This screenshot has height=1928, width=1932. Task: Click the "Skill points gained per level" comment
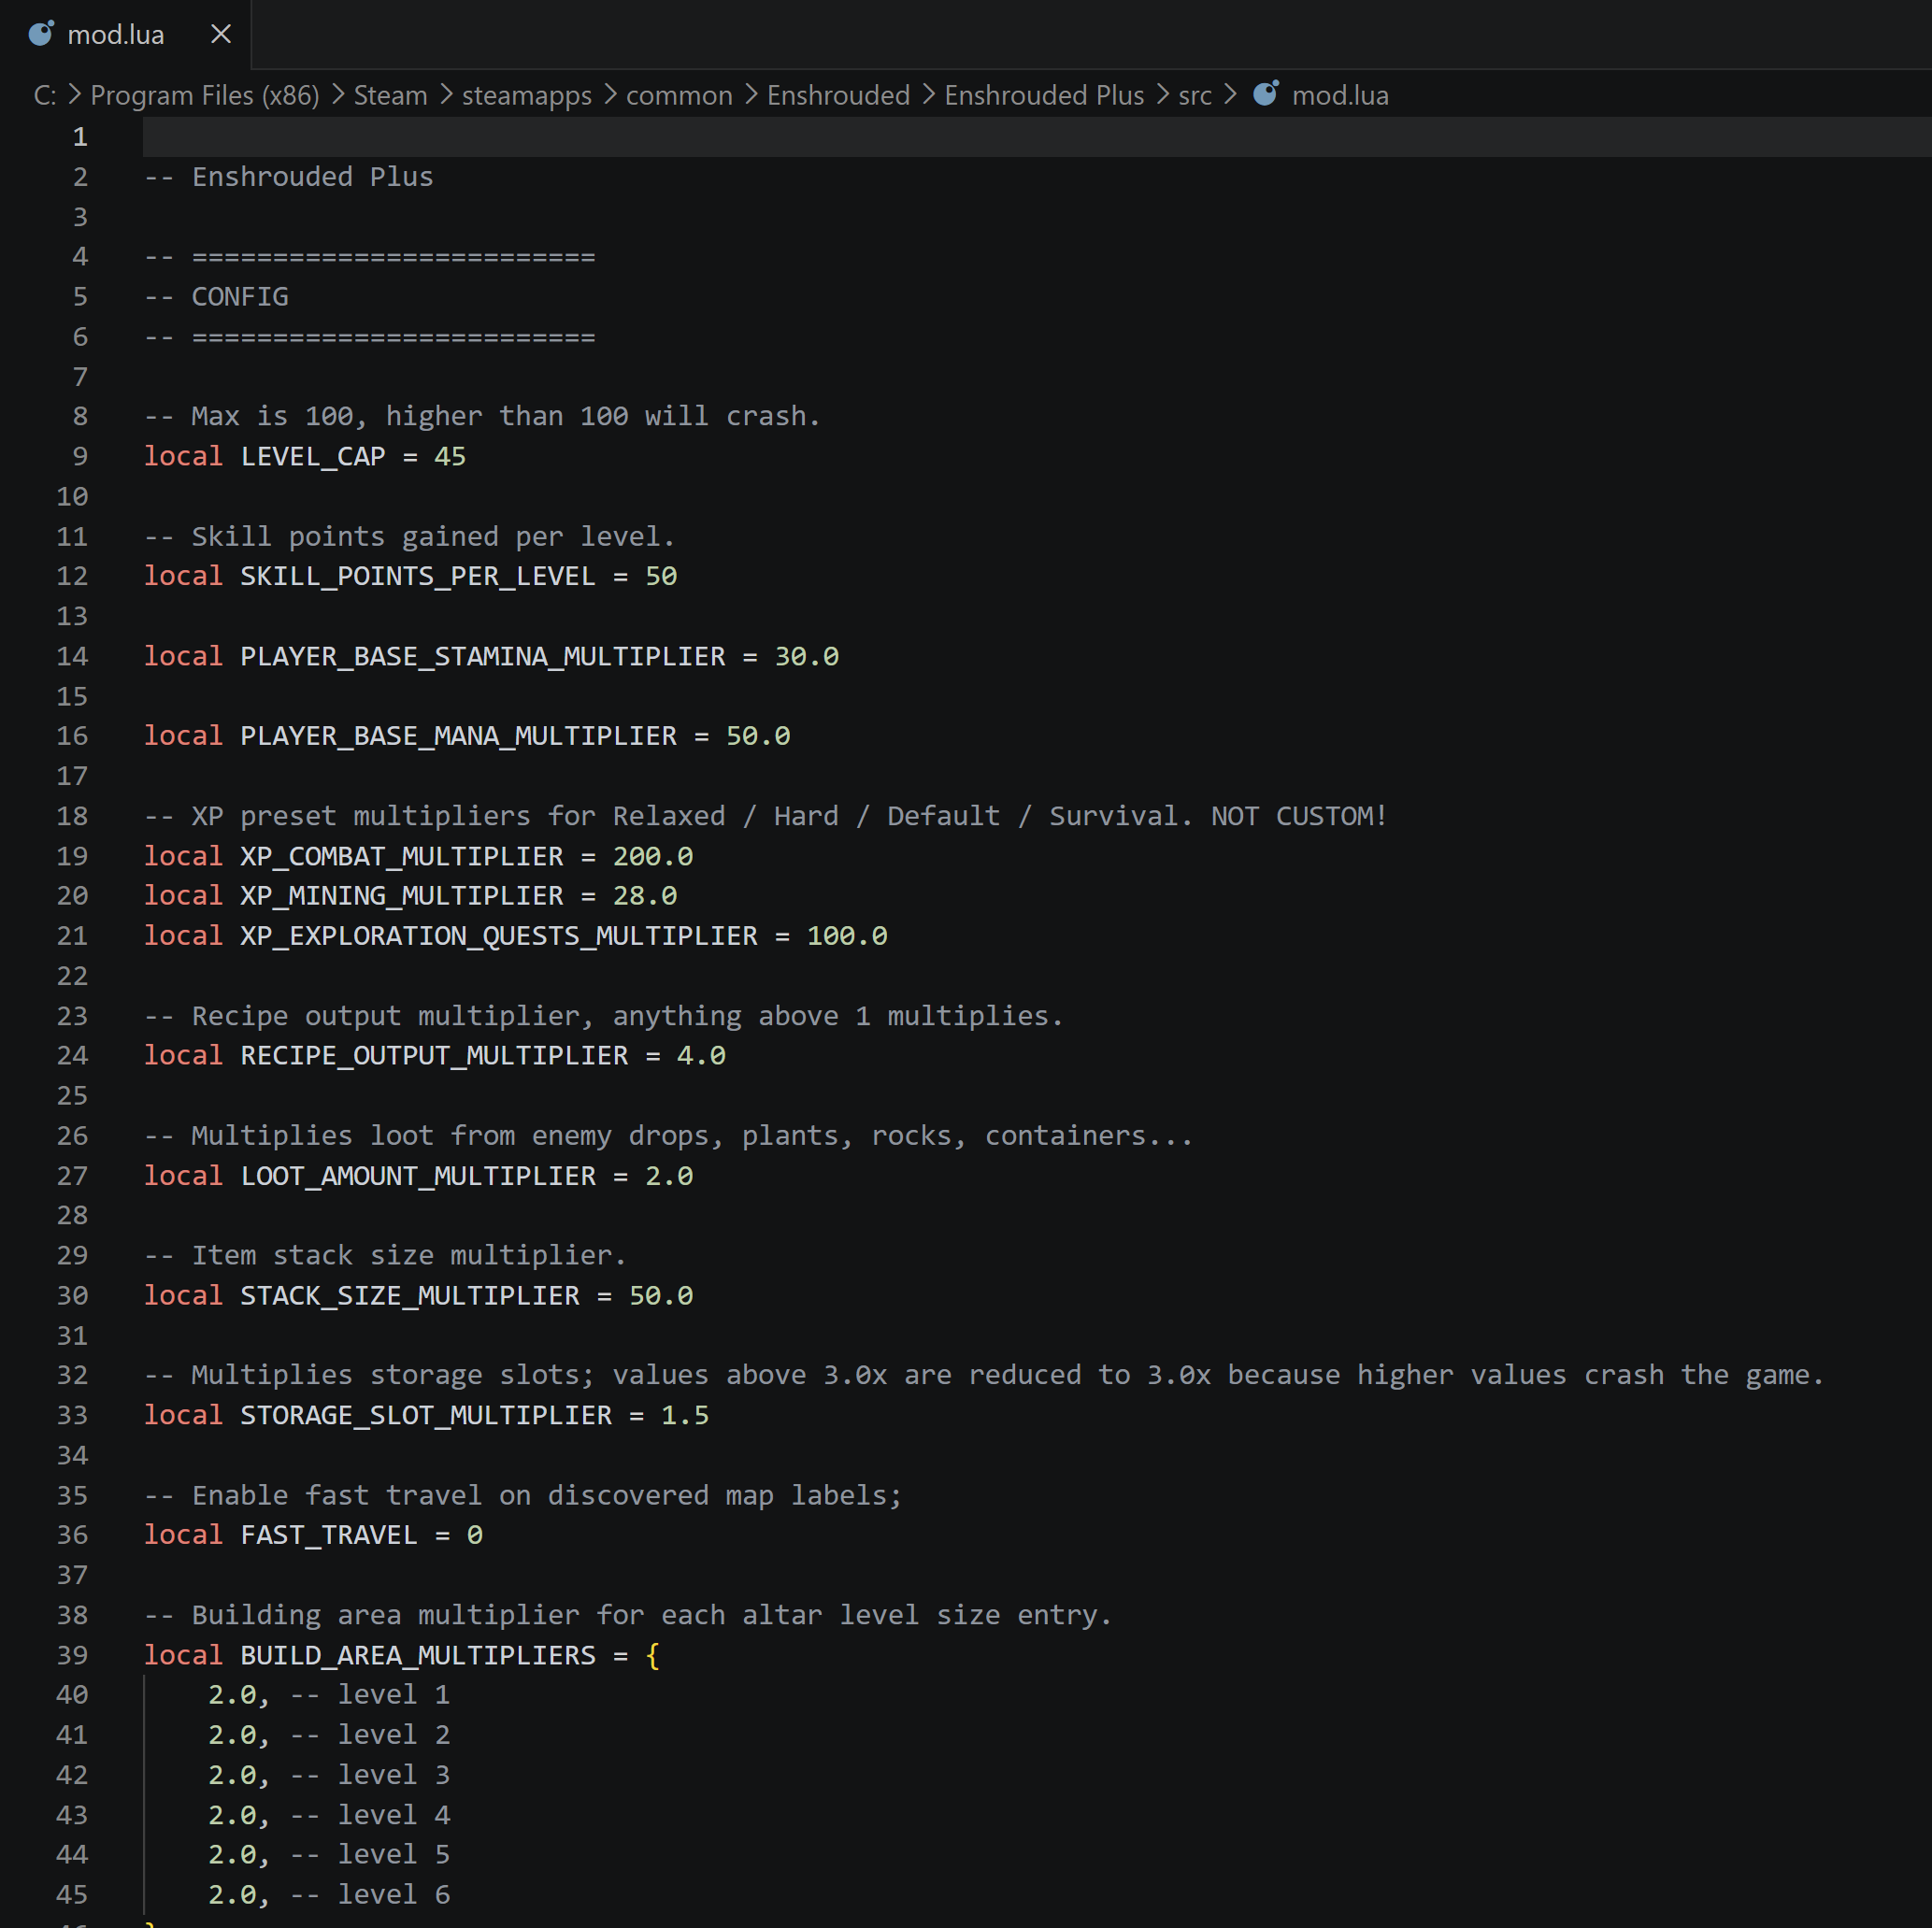[410, 537]
